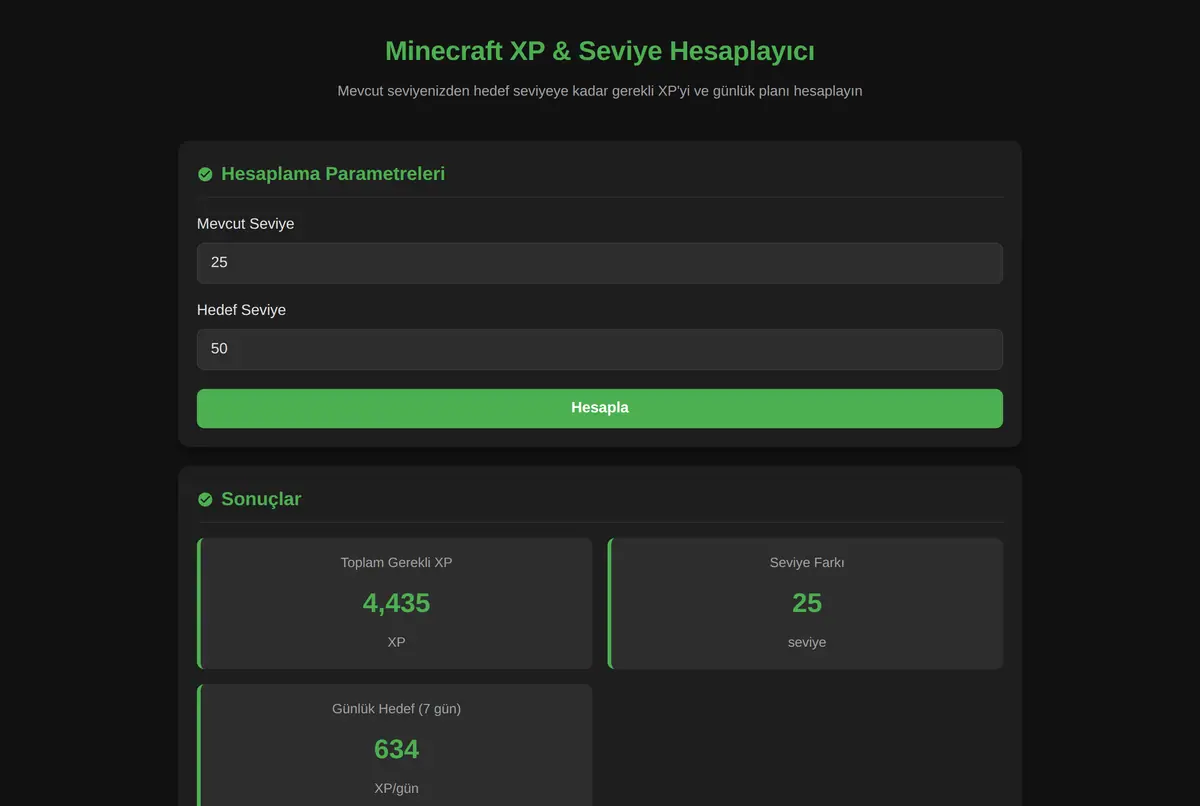Click the subtitle text beginning with Mevcut seviyenizden
This screenshot has width=1200, height=806.
pos(600,91)
